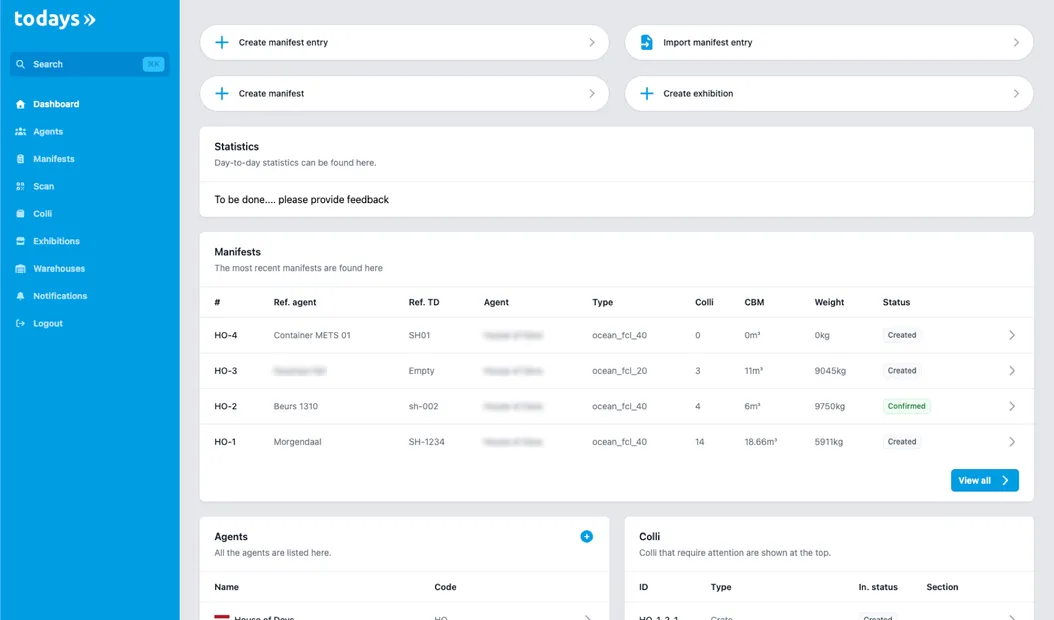1054x620 pixels.
Task: Click the Exhibitions icon in sidebar
Action: 20,241
